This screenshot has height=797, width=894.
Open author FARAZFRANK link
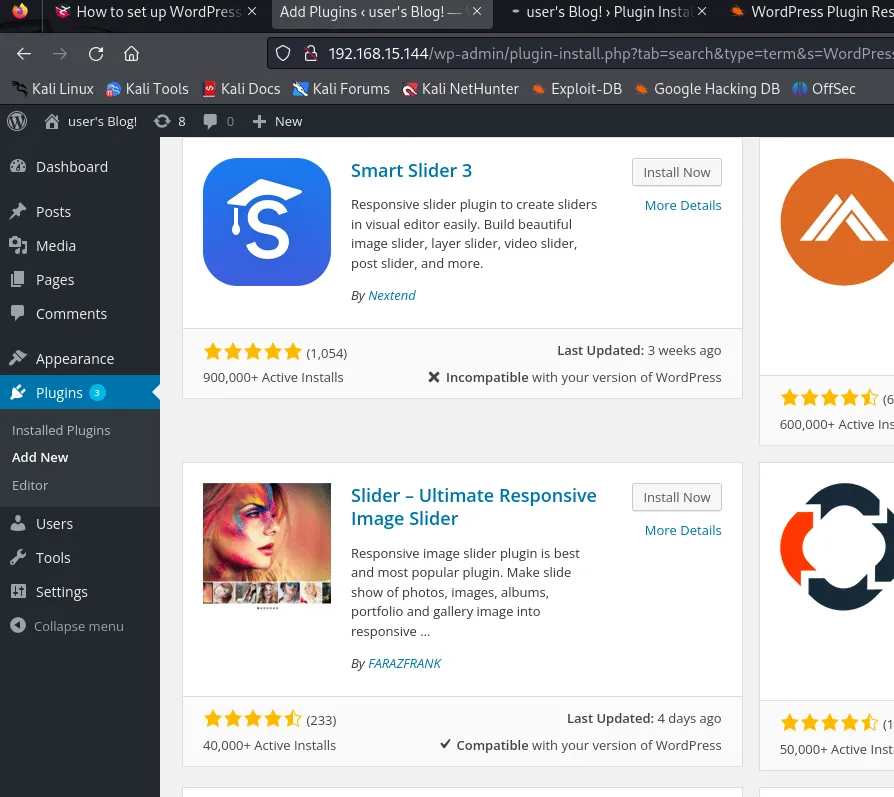click(404, 664)
